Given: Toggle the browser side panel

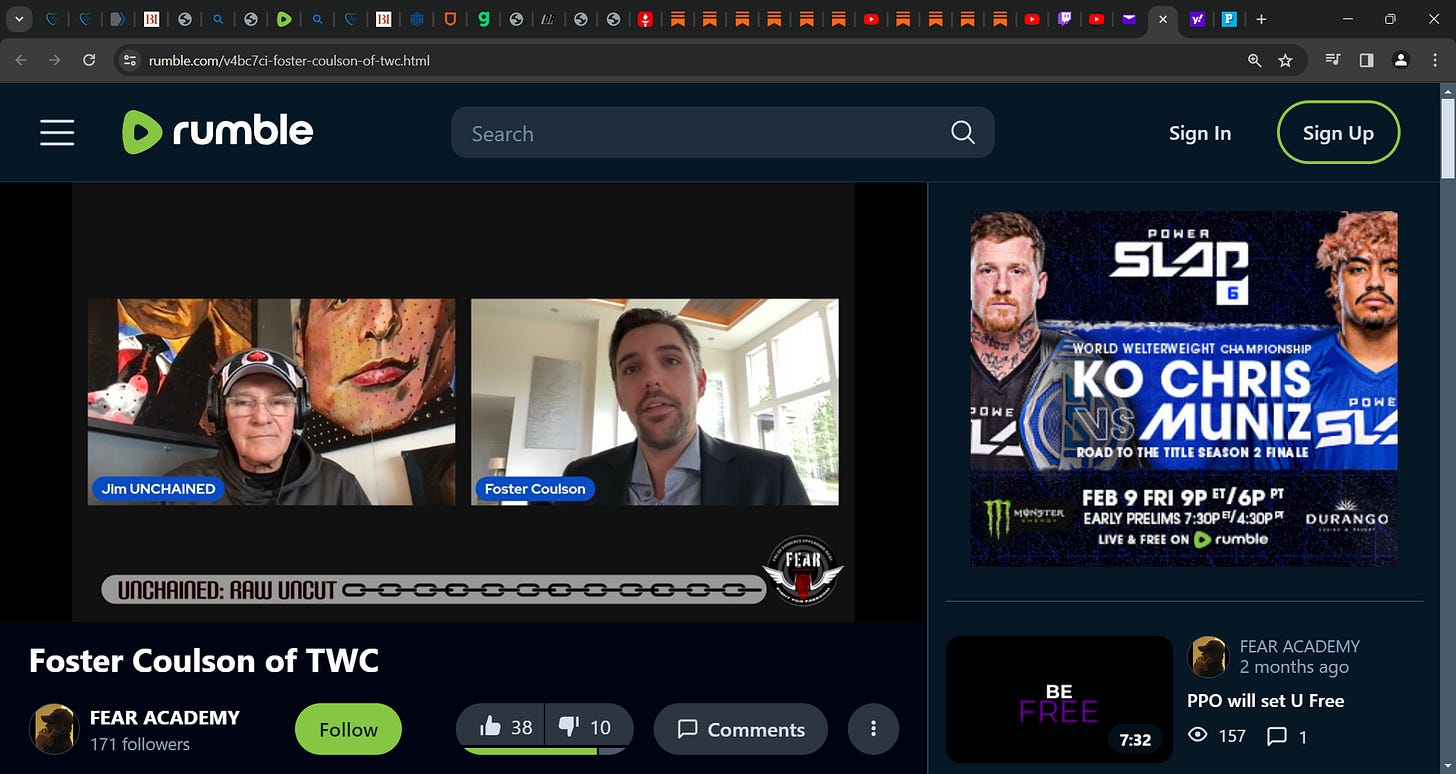Looking at the screenshot, I should 1366,60.
